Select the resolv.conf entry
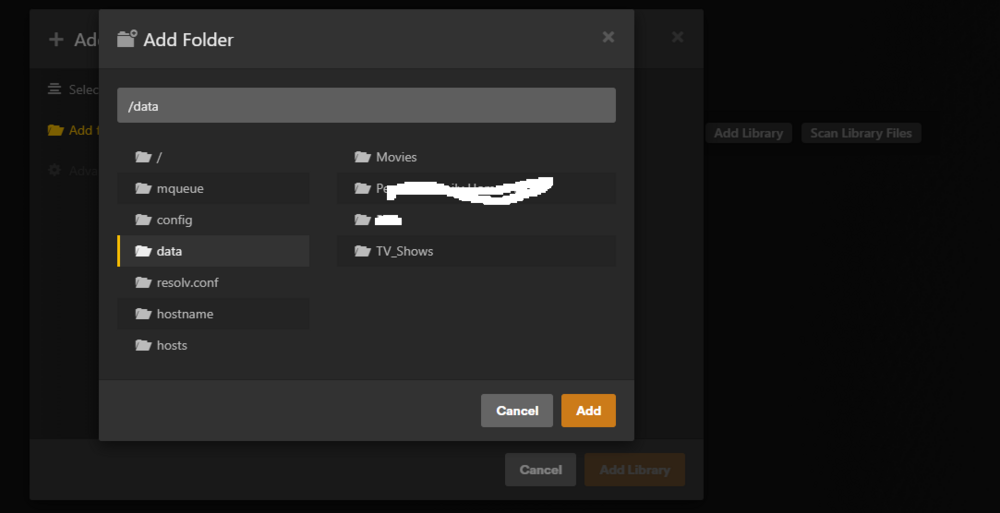Screen dimensions: 1000x513 tap(214, 282)
